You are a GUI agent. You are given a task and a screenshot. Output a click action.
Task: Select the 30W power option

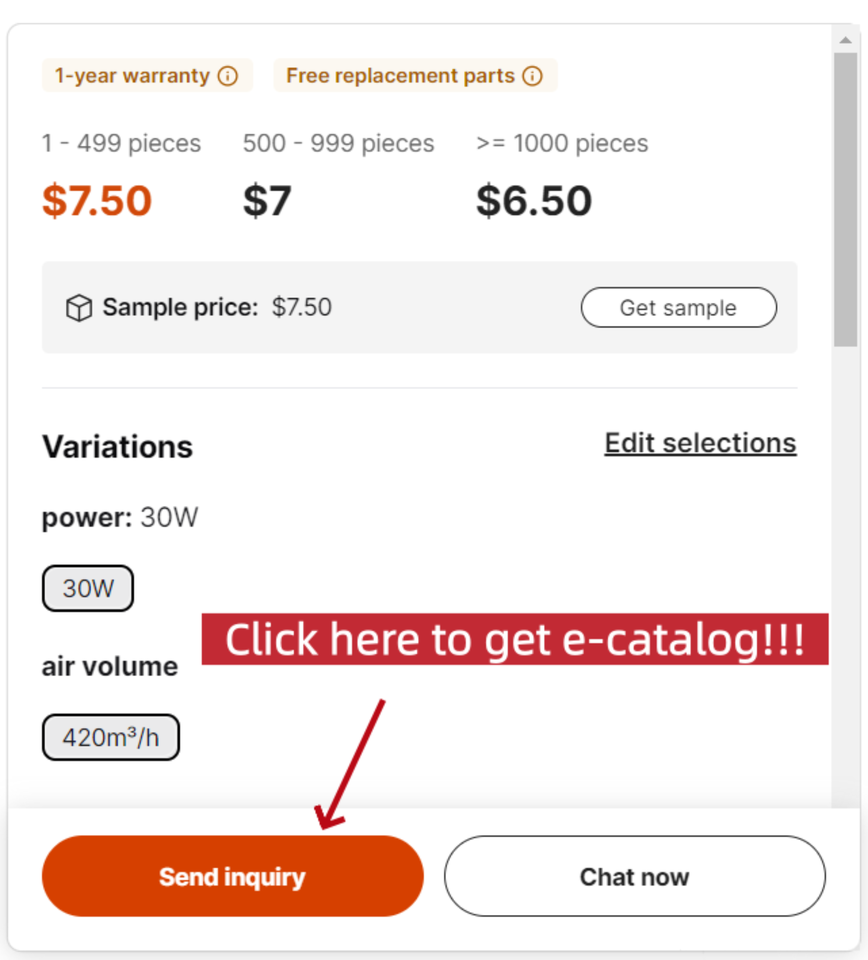88,589
